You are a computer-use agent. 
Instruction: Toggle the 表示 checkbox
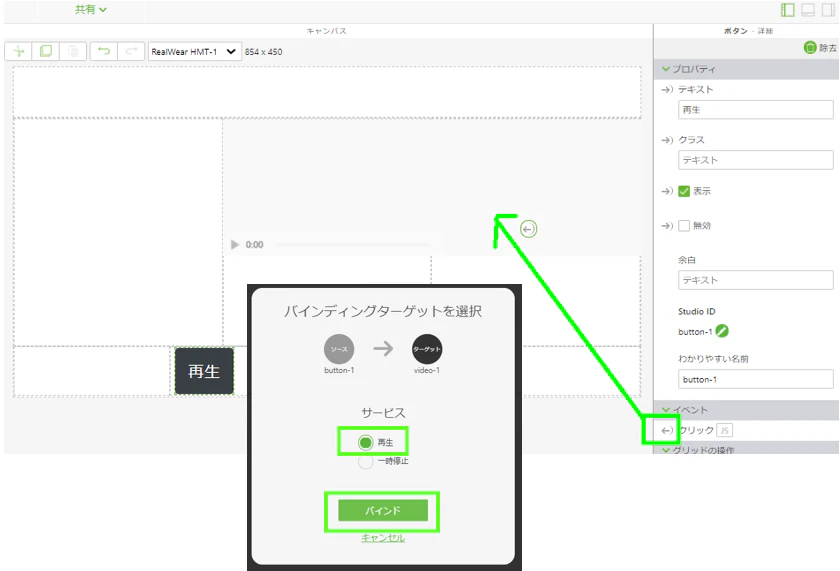pos(684,191)
